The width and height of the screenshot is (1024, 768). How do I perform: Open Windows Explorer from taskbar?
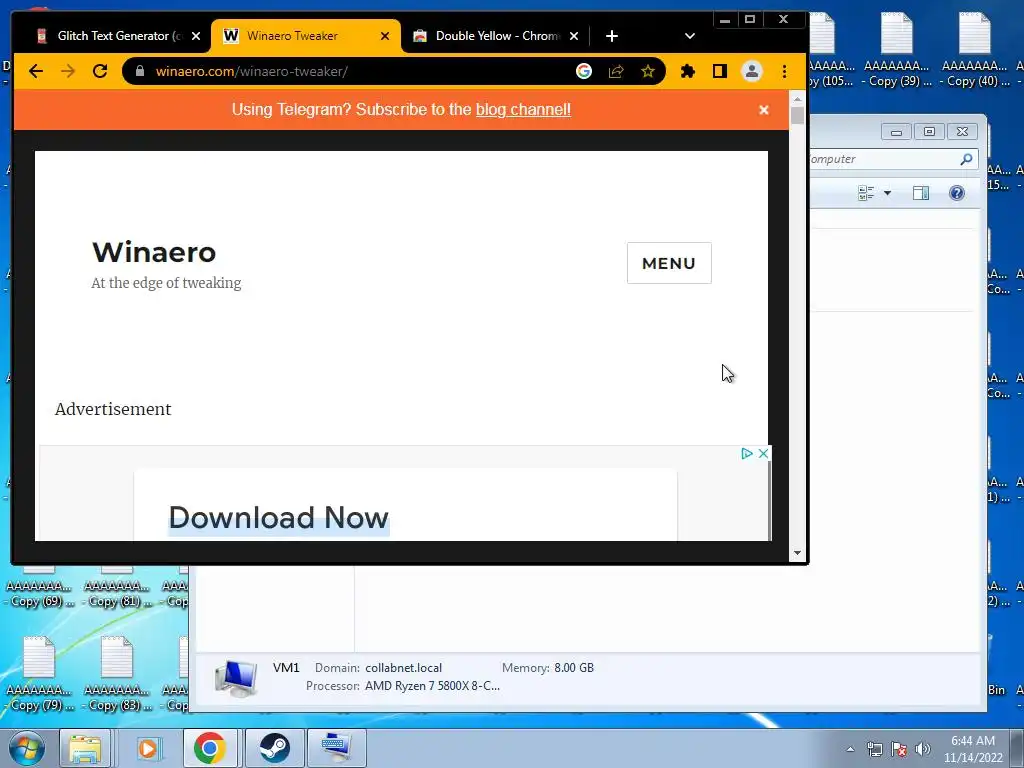point(86,748)
